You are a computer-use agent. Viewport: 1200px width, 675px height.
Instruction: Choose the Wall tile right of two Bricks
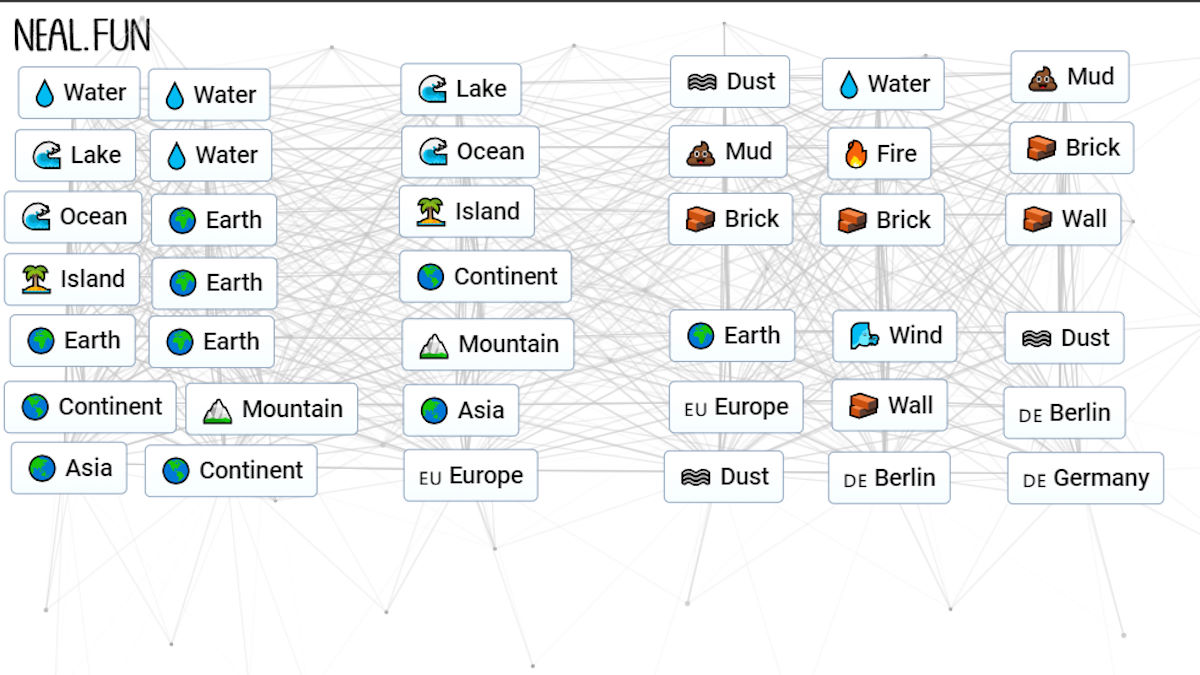[1062, 219]
